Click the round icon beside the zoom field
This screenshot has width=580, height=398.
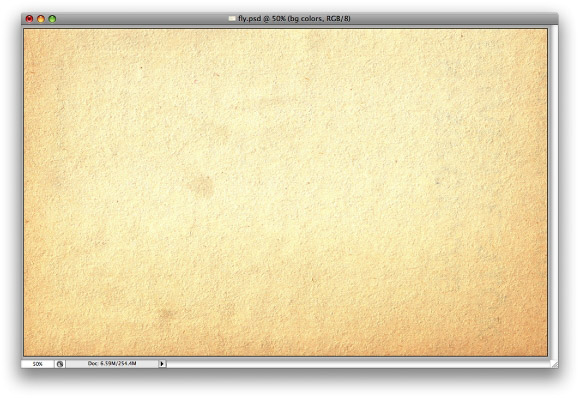[x=60, y=364]
